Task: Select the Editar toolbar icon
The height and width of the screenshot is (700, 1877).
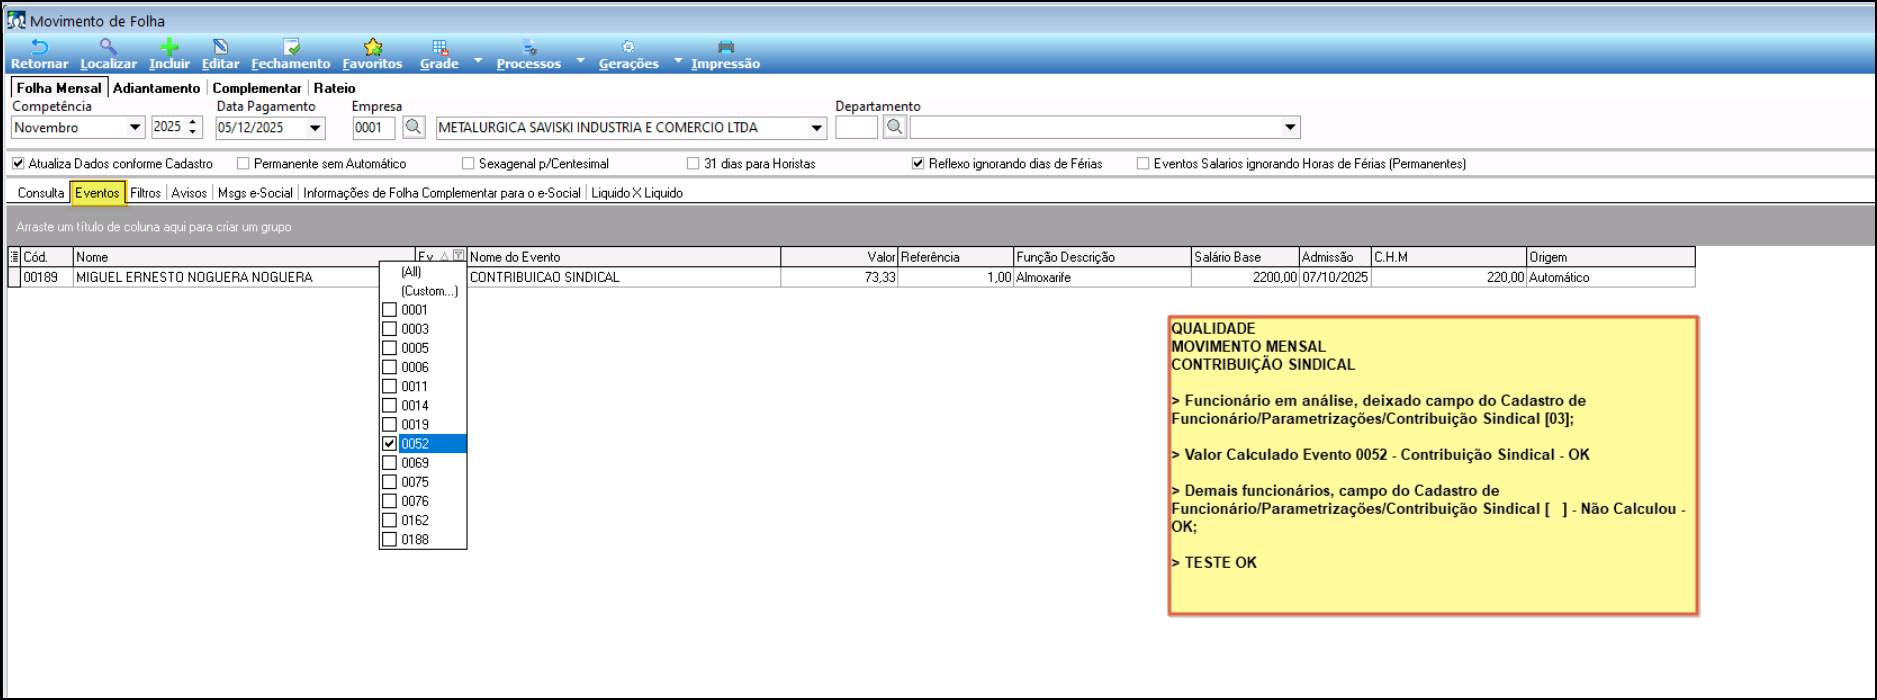Action: (220, 47)
